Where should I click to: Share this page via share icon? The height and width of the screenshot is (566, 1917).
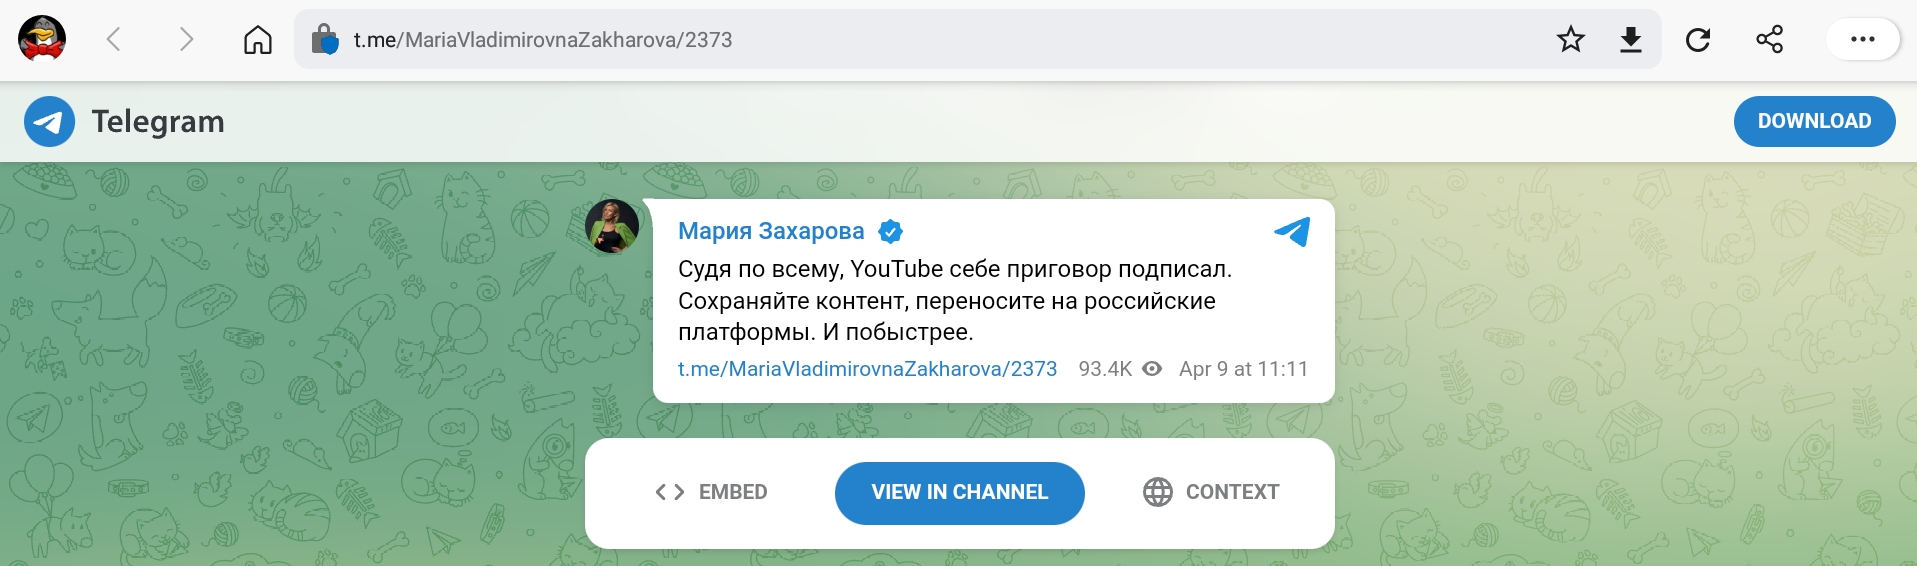(x=1770, y=40)
